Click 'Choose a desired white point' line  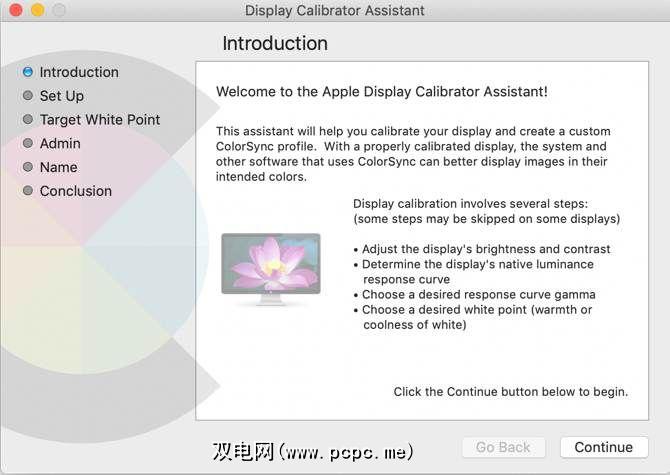click(473, 310)
